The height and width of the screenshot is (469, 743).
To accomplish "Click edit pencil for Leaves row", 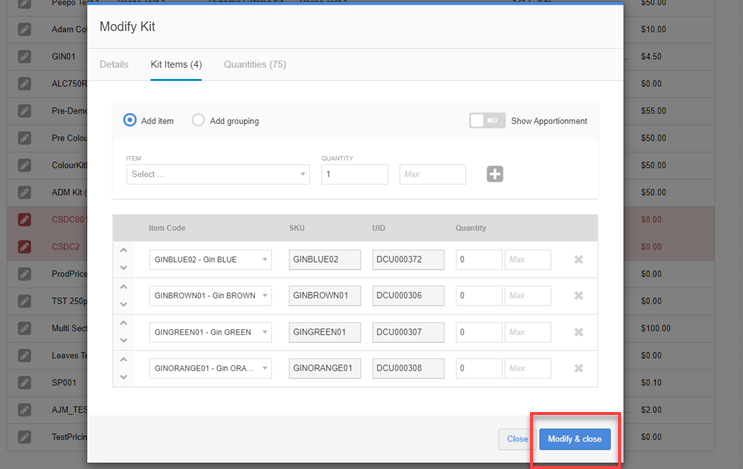I will (x=25, y=355).
